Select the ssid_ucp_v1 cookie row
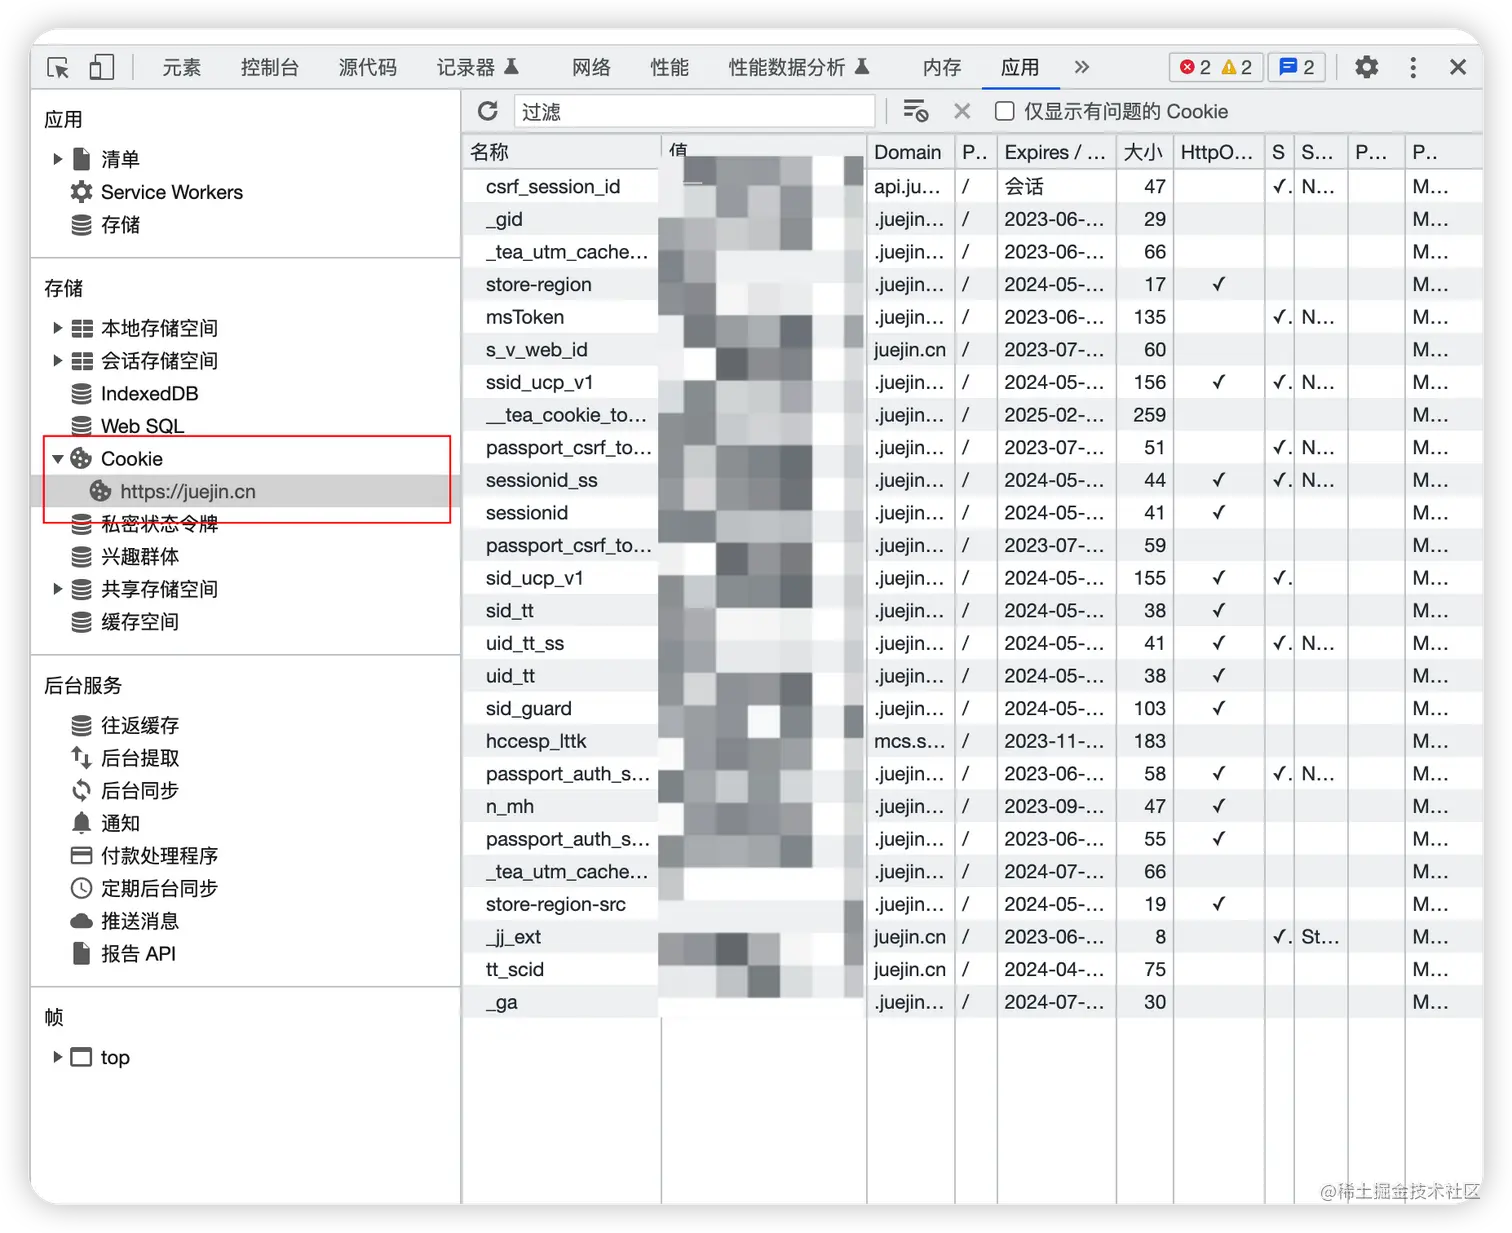 point(972,382)
